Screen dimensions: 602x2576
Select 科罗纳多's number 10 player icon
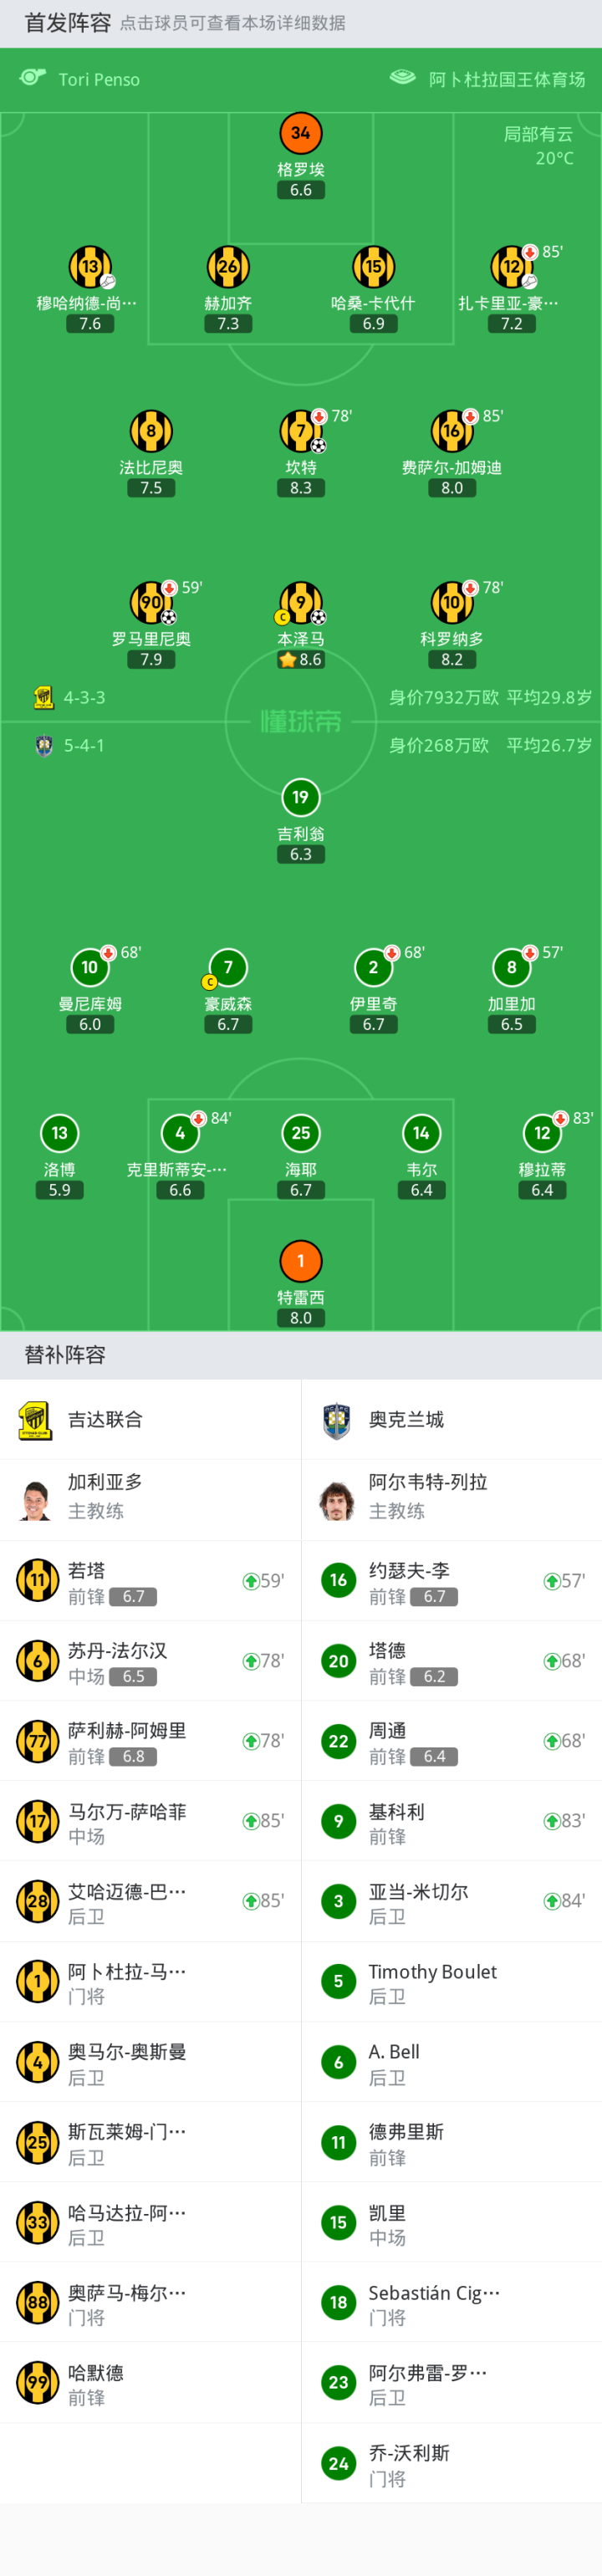(x=451, y=602)
